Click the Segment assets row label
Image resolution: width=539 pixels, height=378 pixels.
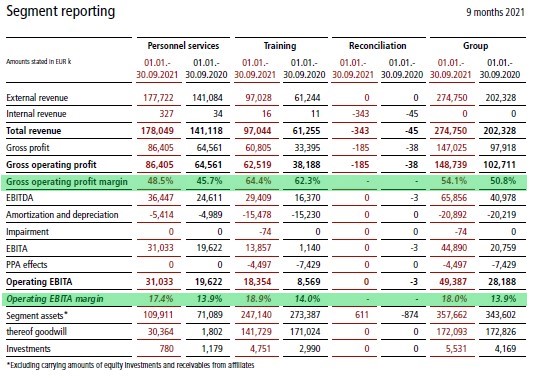tap(36, 315)
